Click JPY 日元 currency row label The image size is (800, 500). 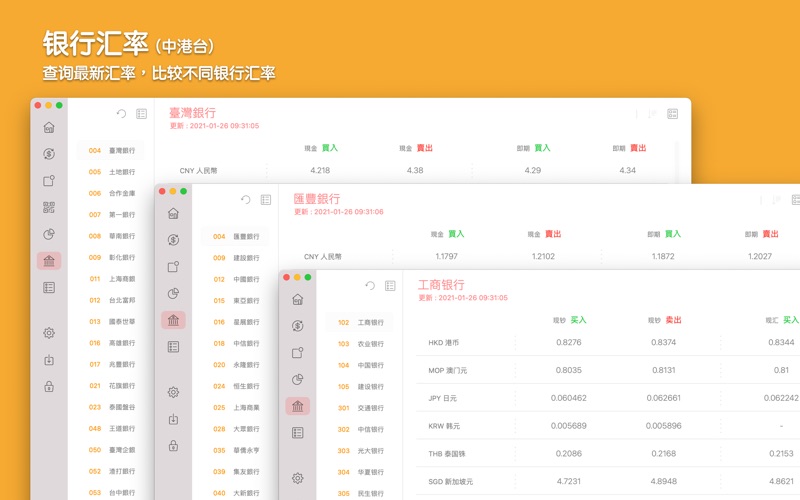click(x=442, y=398)
